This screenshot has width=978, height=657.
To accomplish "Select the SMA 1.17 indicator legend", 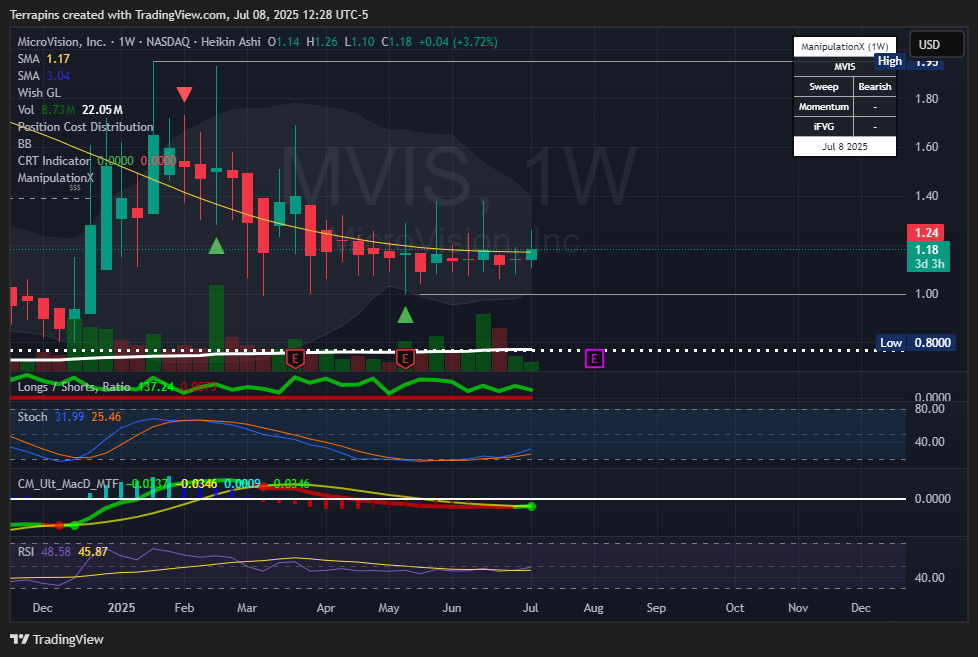I will [44, 59].
